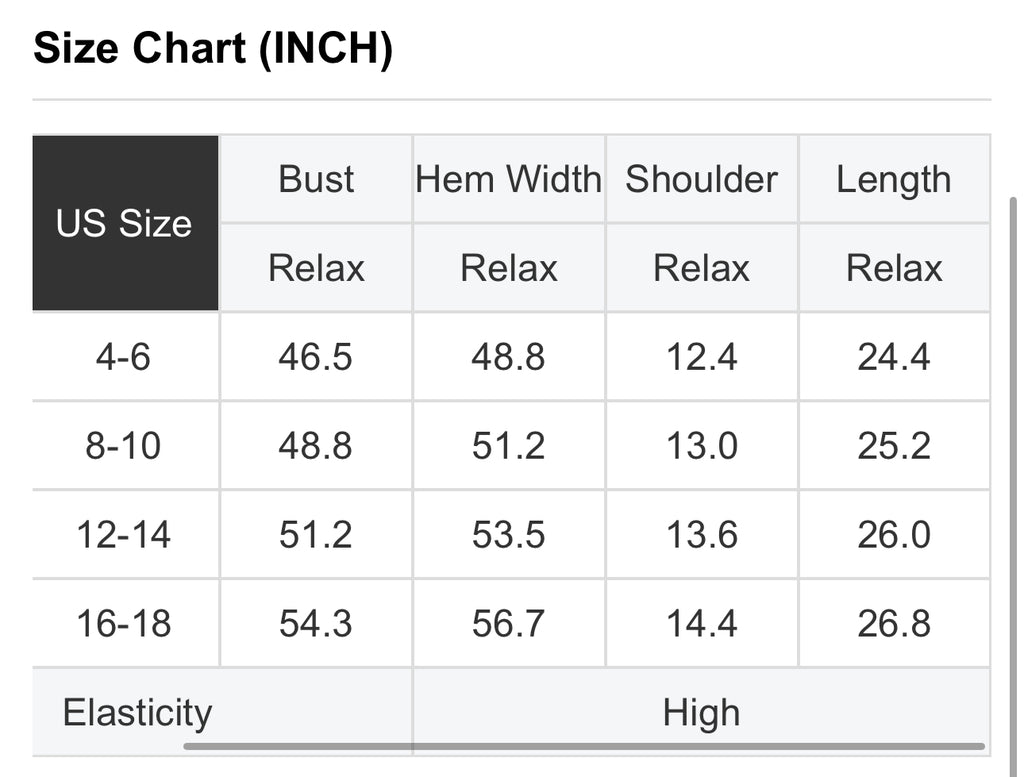The width and height of the screenshot is (1024, 777).
Task: Click the 16-18 size row label
Action: pos(123,624)
